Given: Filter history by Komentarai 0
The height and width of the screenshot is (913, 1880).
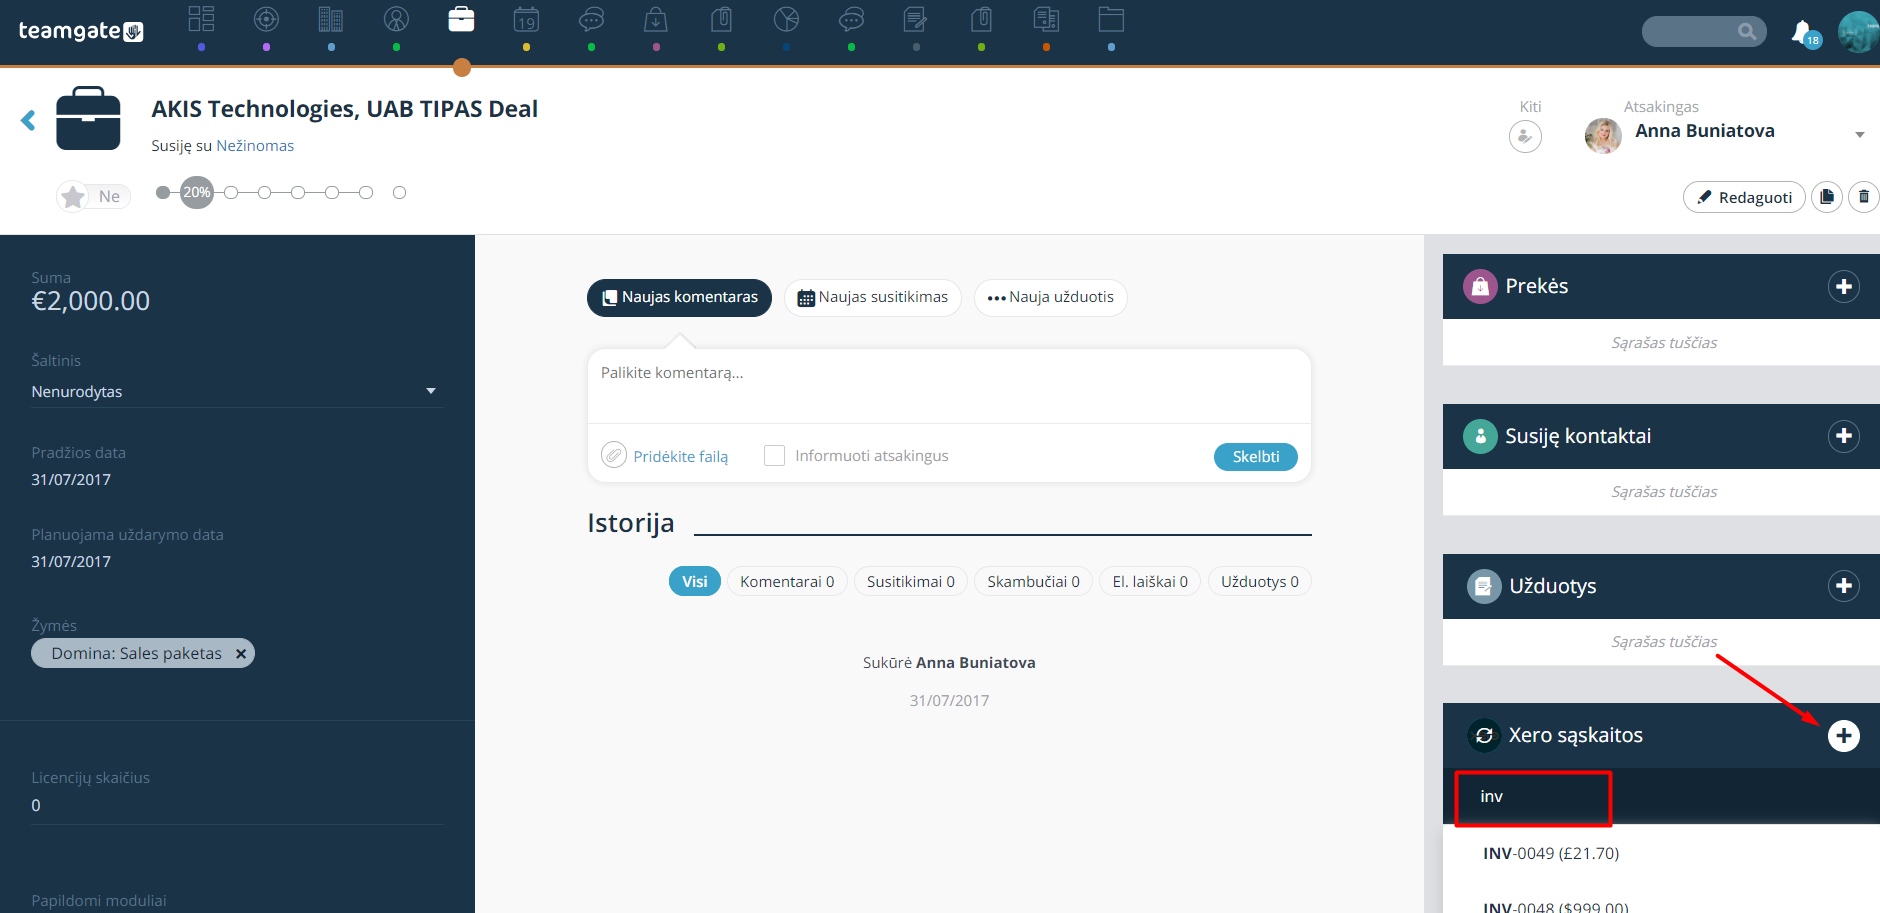Looking at the screenshot, I should [x=787, y=582].
